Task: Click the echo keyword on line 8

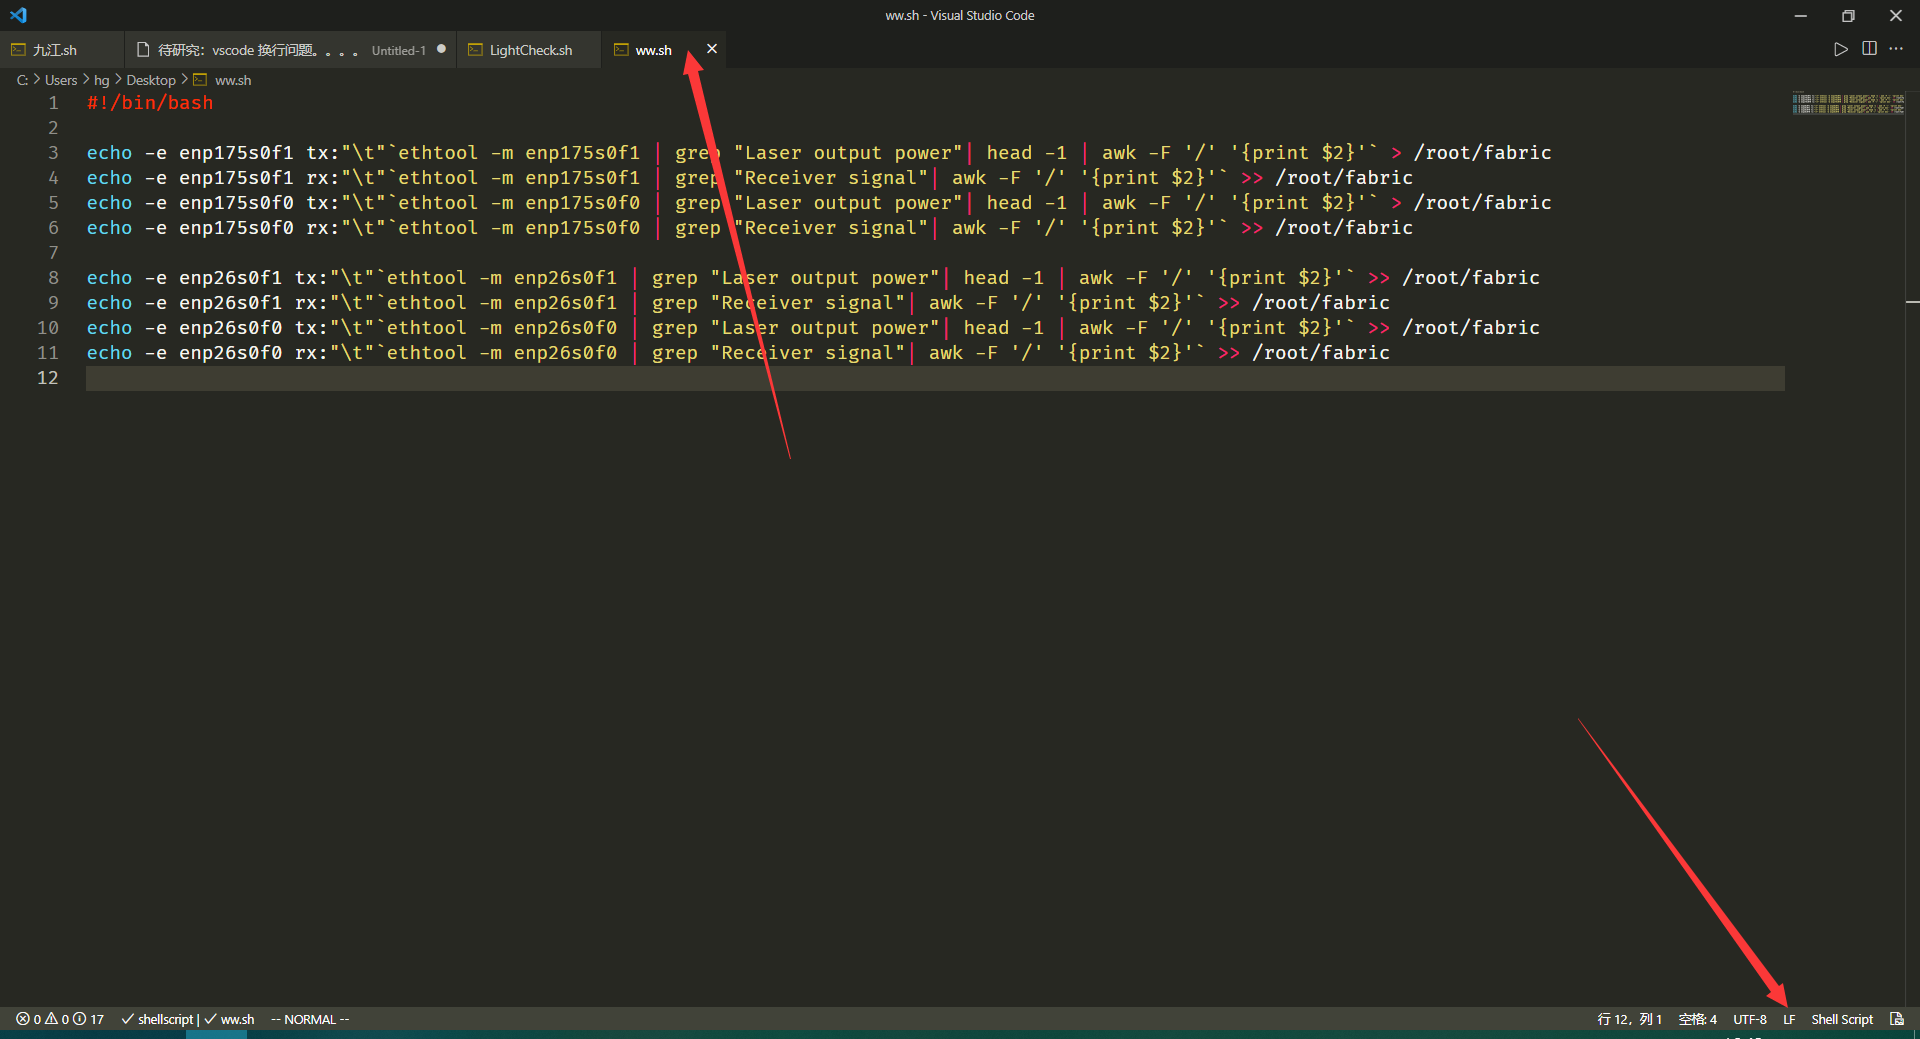Action: click(109, 278)
